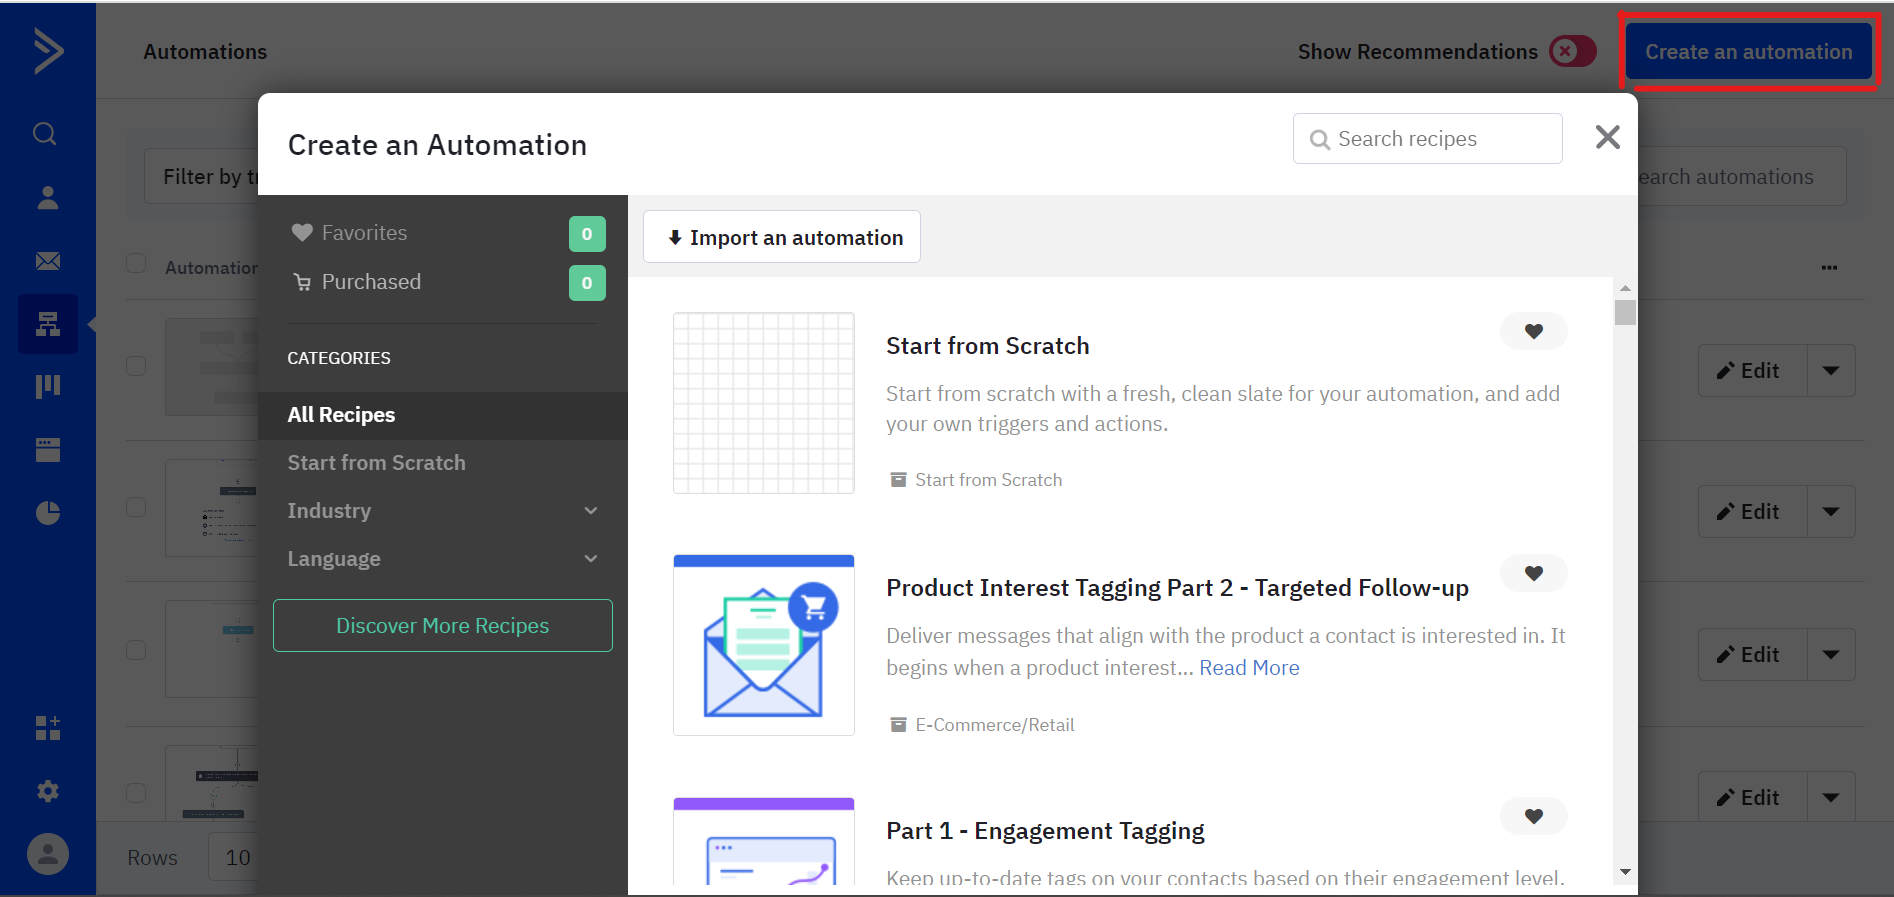Viewport: 1894px width, 897px height.
Task: Open Part 1 - Engagement Tagging title
Action: (x=1045, y=831)
